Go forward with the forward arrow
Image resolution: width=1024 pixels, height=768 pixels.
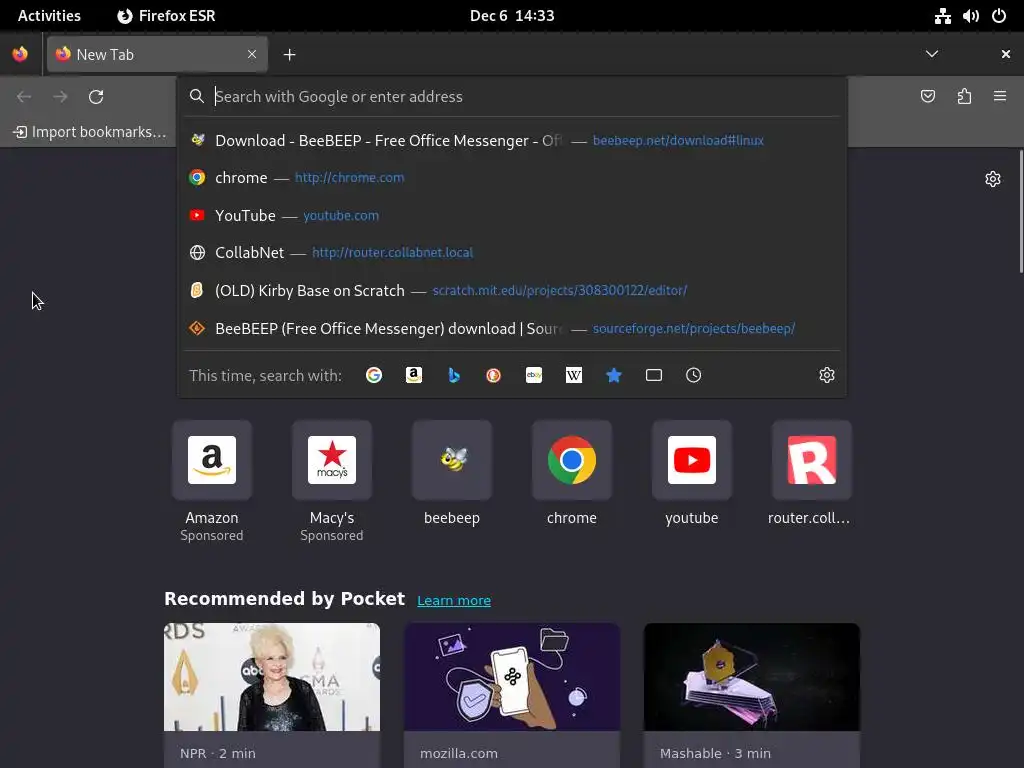point(60,97)
